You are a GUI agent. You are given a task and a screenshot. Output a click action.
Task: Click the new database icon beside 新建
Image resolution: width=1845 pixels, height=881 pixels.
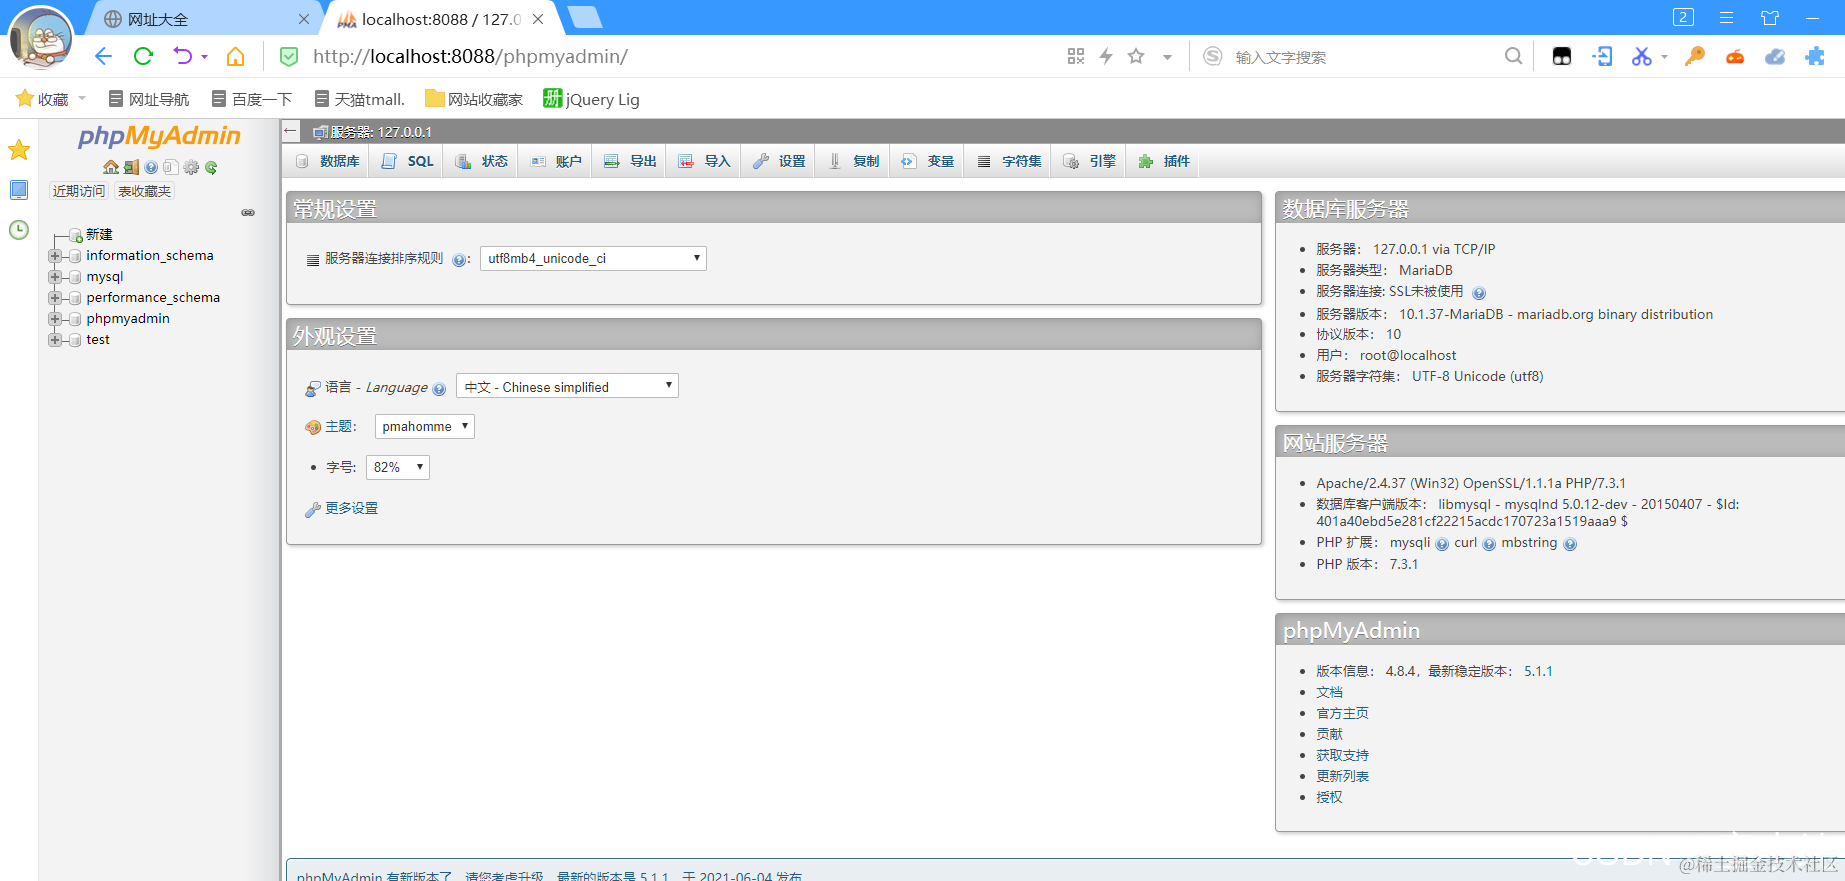(x=76, y=235)
